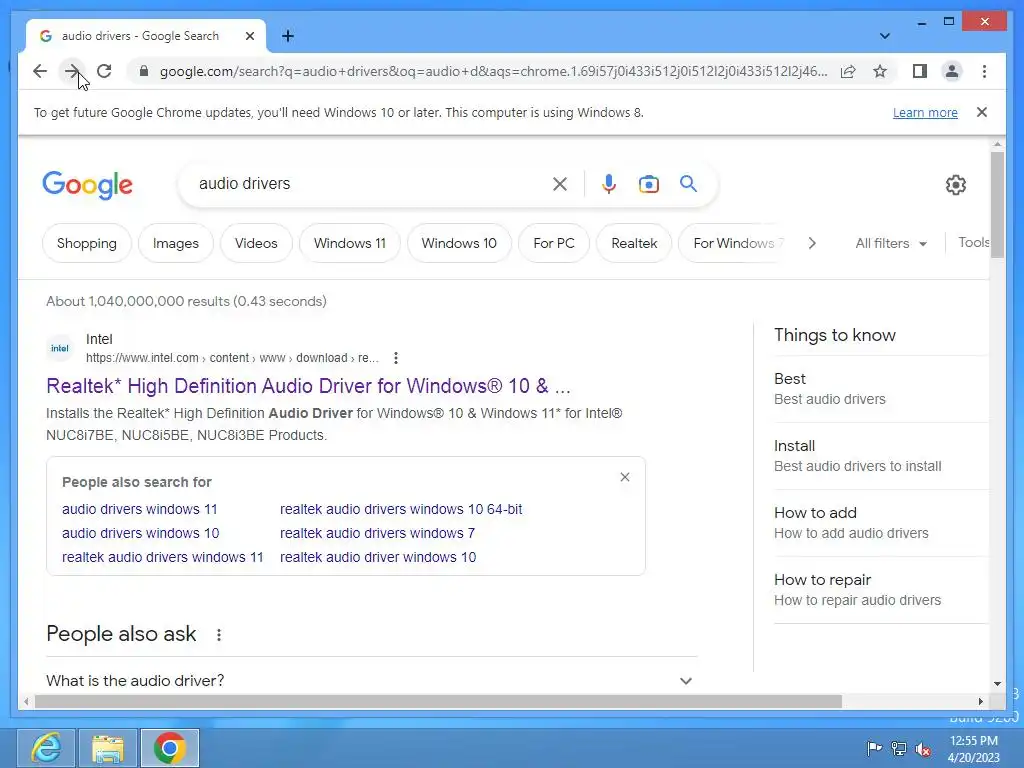Screen dimensions: 1024x768
Task: Open Google quick settings gear
Action: coord(955,185)
